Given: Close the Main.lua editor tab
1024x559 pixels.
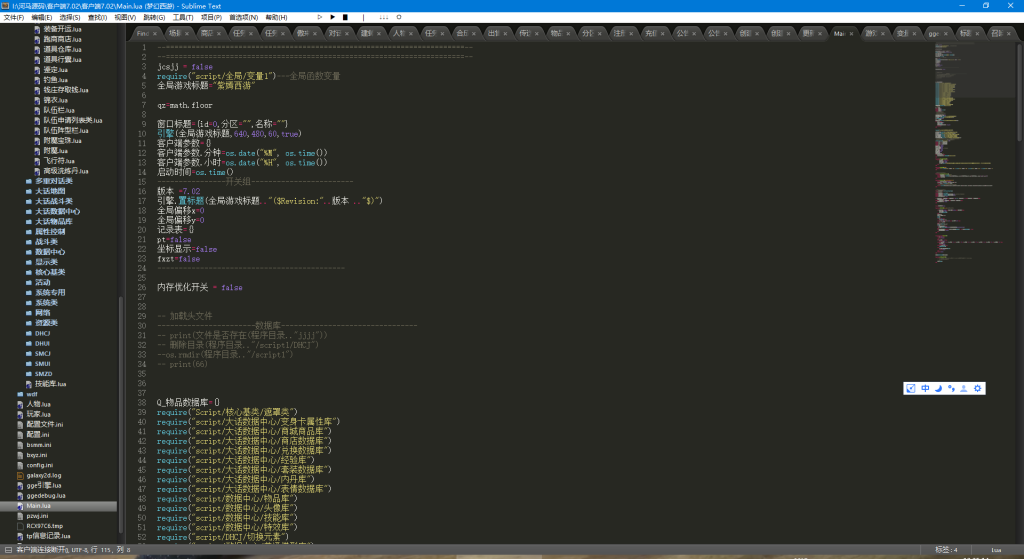Looking at the screenshot, I should (853, 33).
